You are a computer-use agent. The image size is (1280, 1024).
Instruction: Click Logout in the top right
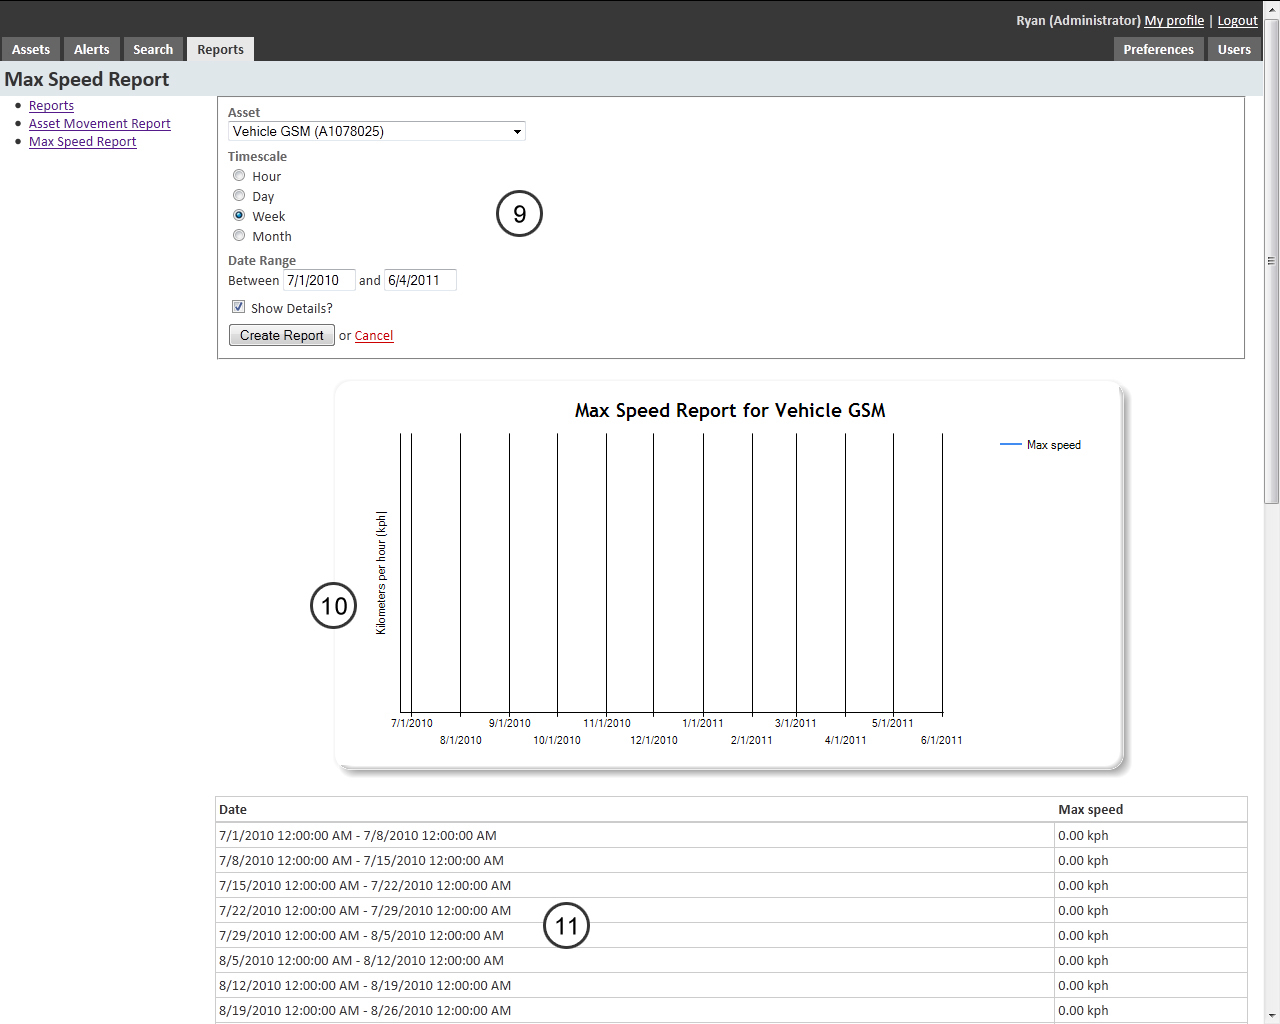coord(1237,20)
